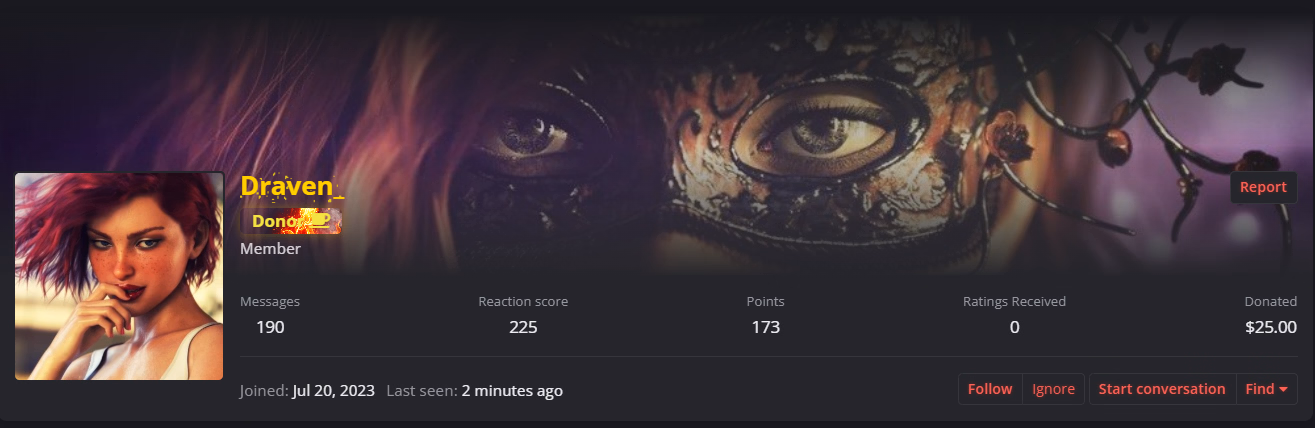Screen dimensions: 1315x428
Task: Click the Member user title text
Action: pyautogui.click(x=270, y=249)
